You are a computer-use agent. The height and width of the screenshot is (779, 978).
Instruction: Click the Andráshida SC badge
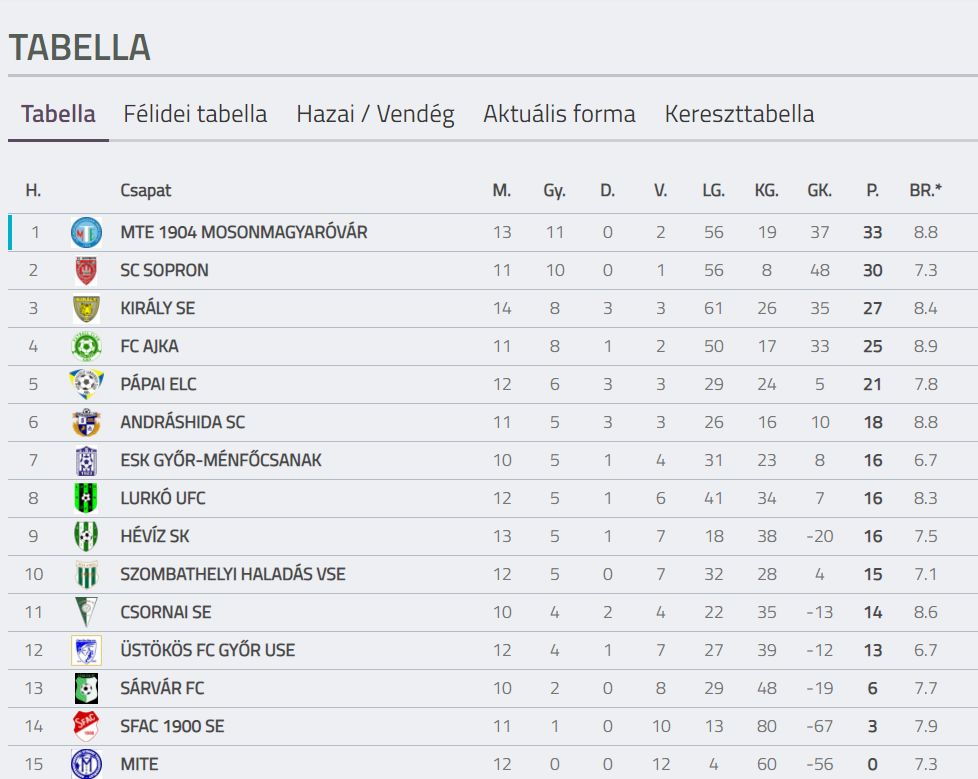(86, 422)
